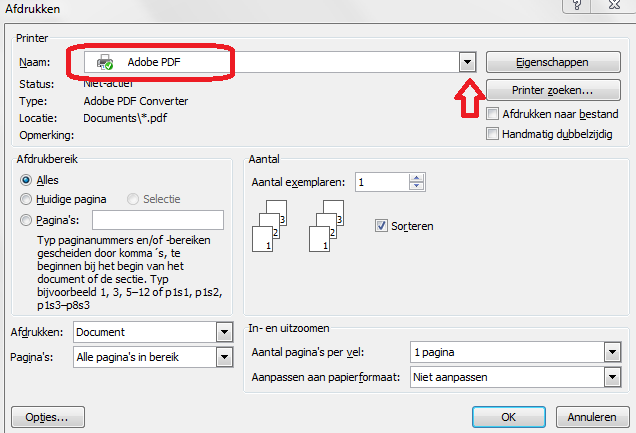The image size is (636, 433).
Task: Expand Aanpassen aan papierformaat dropdown
Action: [x=609, y=377]
